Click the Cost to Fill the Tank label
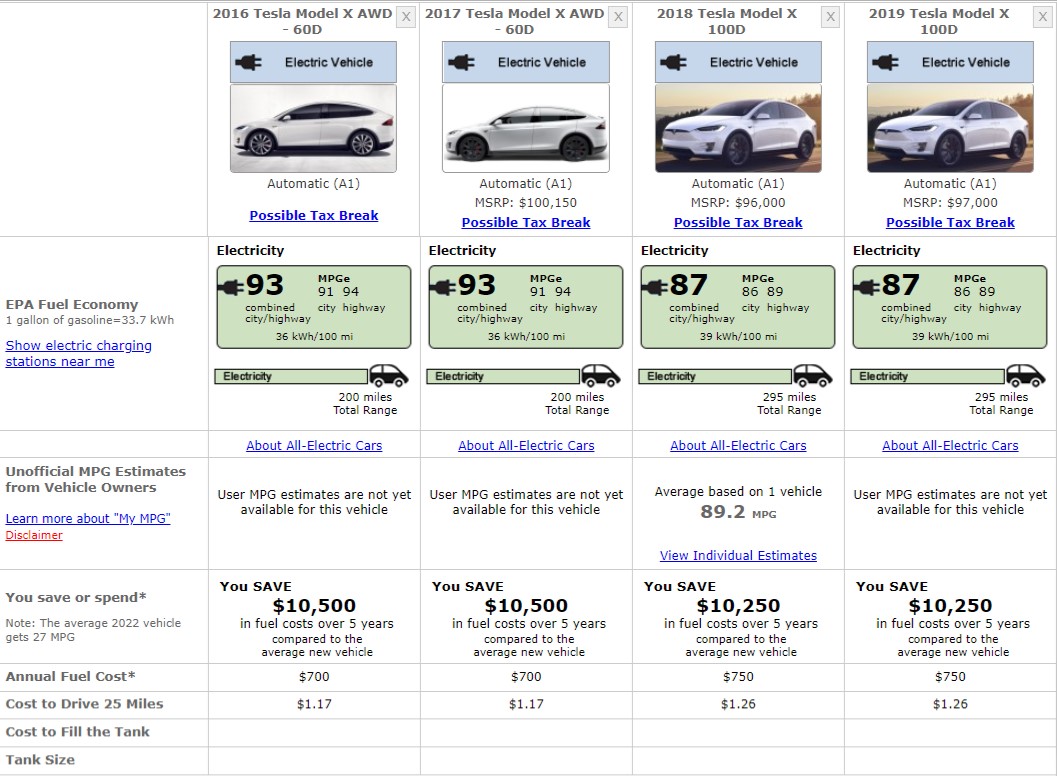The height and width of the screenshot is (776, 1057). (78, 732)
